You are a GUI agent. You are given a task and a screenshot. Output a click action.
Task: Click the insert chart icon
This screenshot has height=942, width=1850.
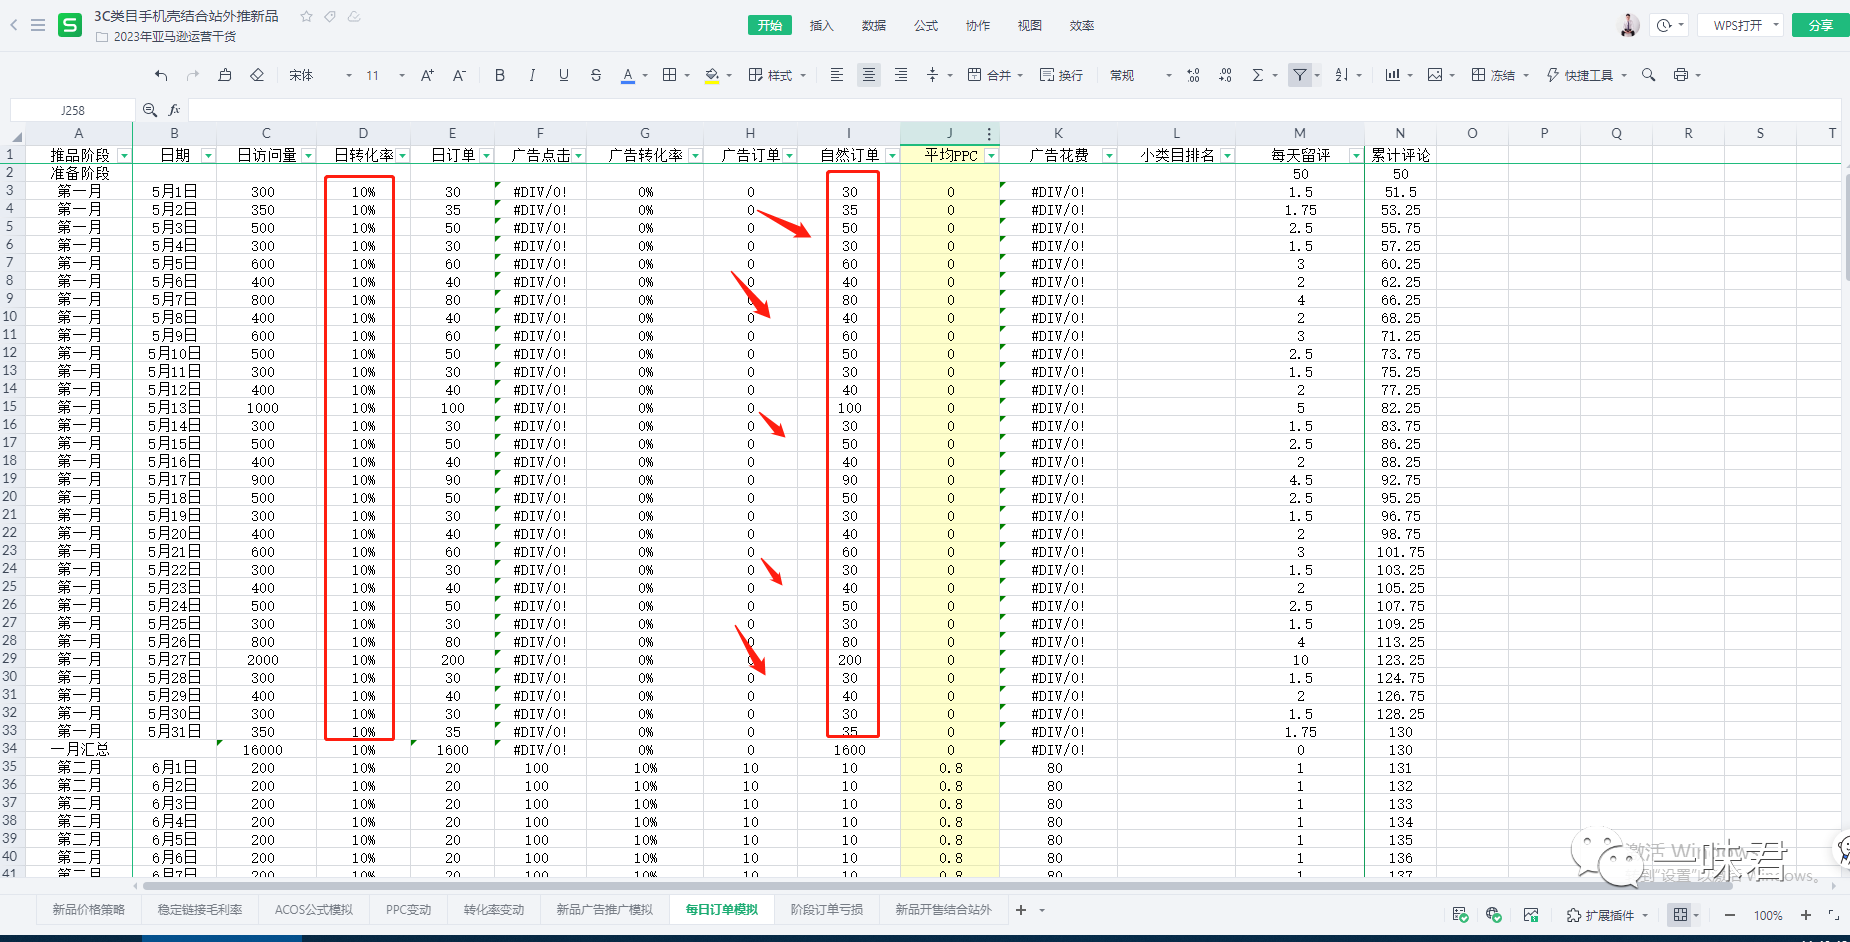coord(1393,75)
